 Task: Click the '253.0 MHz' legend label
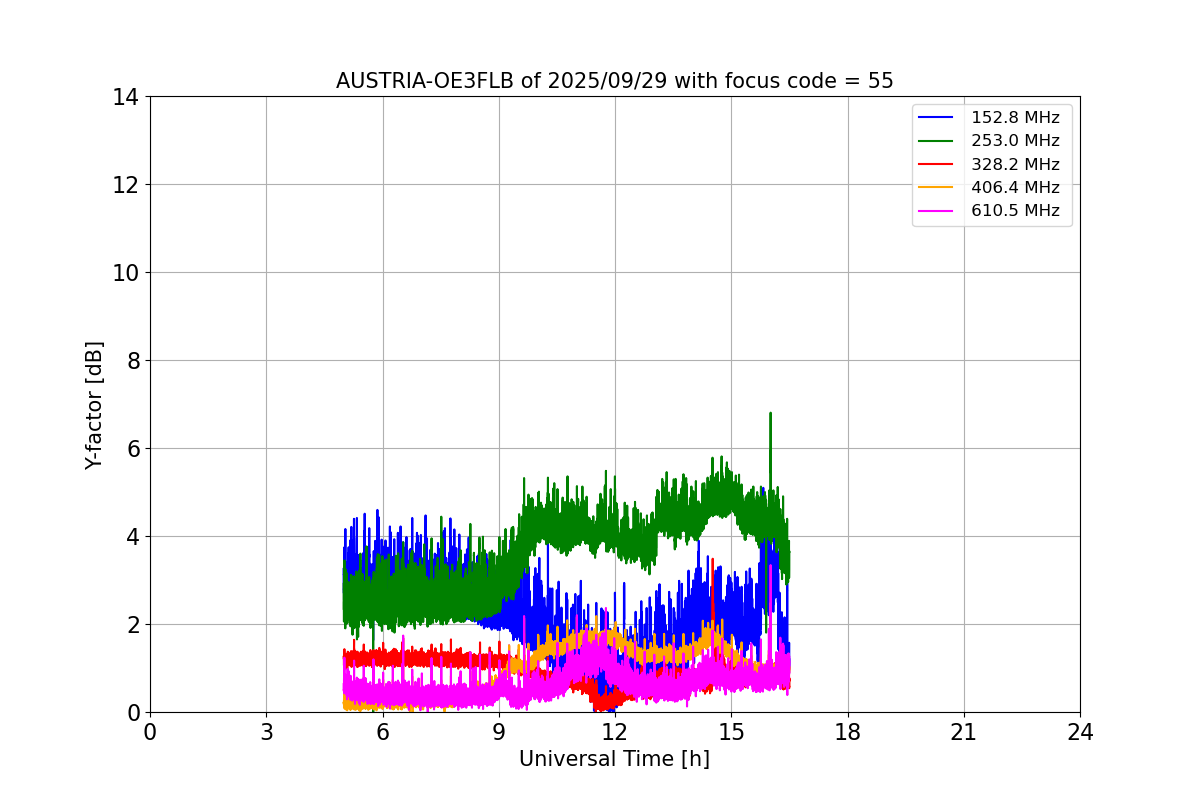tap(1015, 141)
